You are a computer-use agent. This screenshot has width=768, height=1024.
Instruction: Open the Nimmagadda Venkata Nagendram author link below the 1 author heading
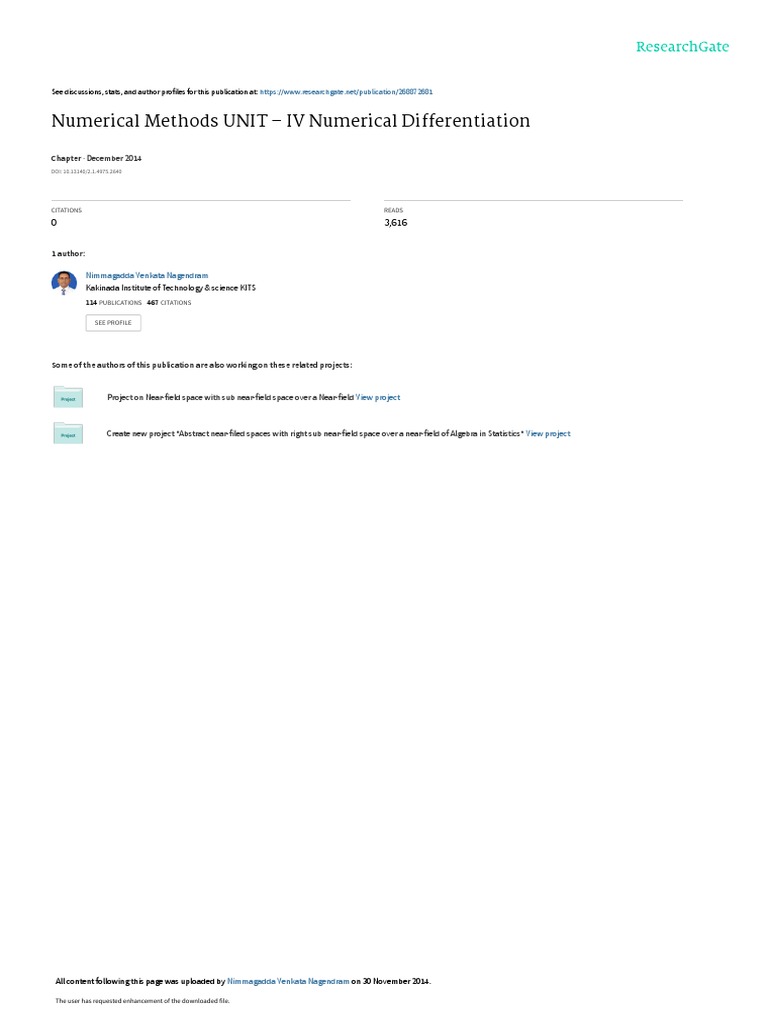(147, 276)
